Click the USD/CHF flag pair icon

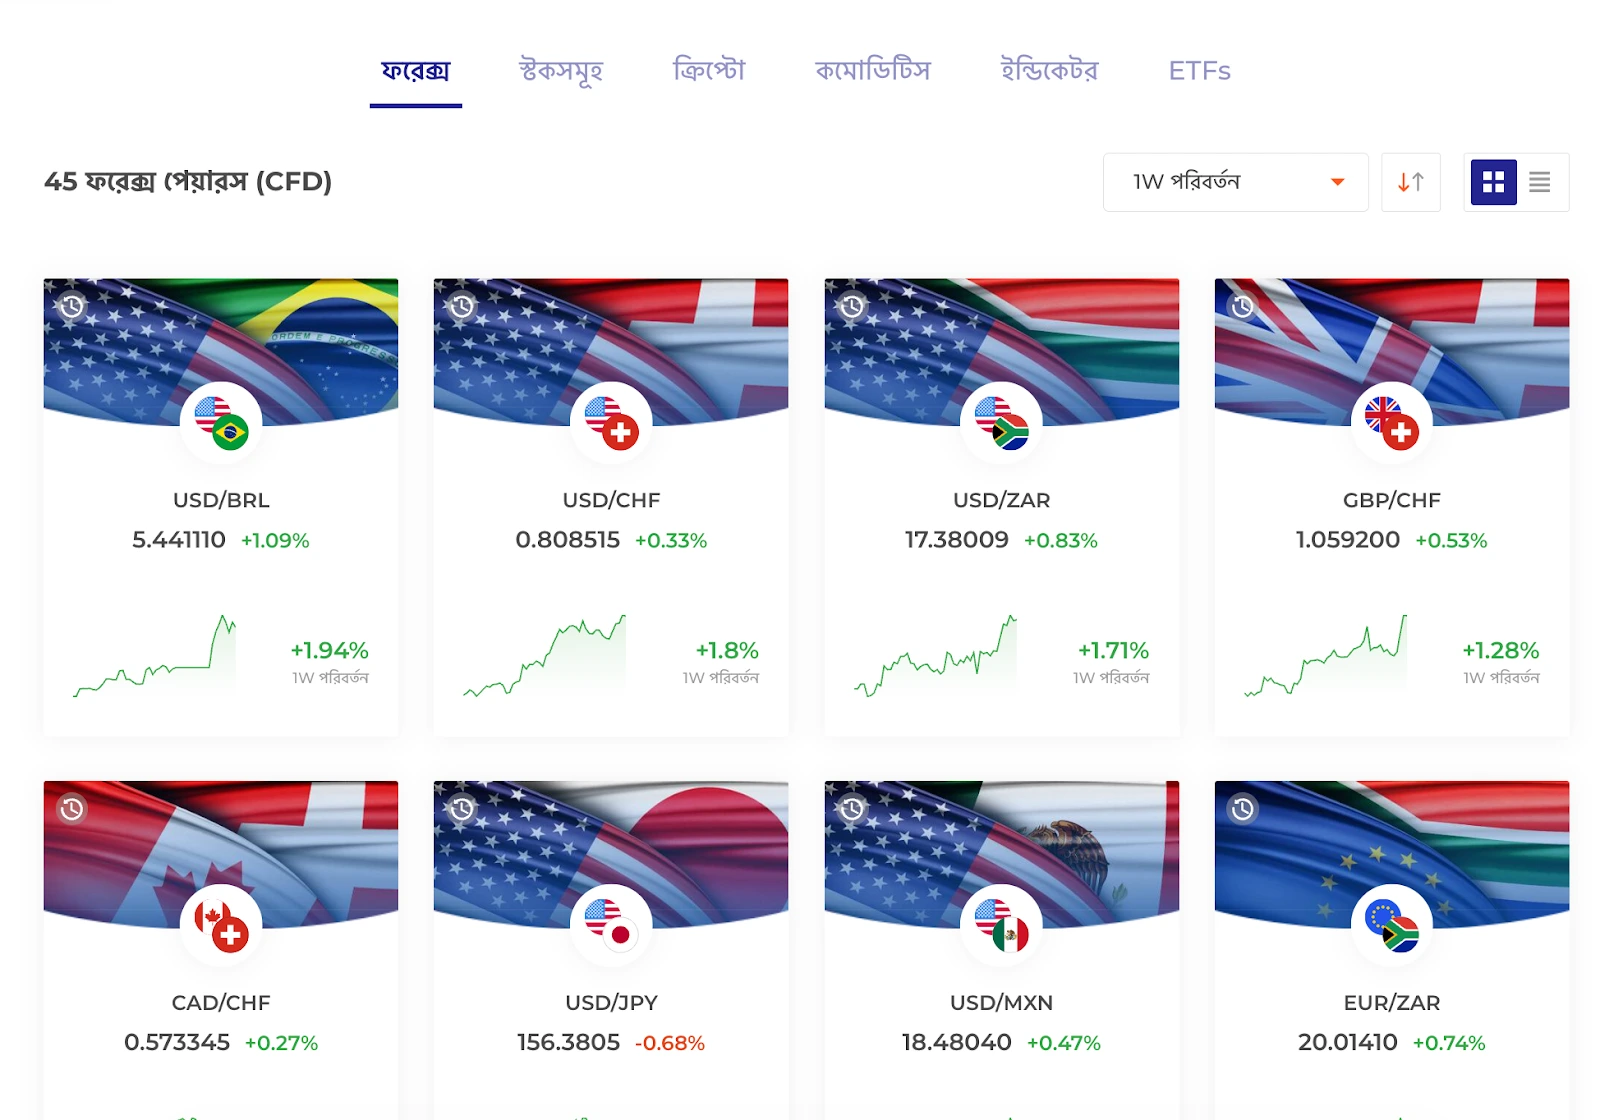click(611, 423)
